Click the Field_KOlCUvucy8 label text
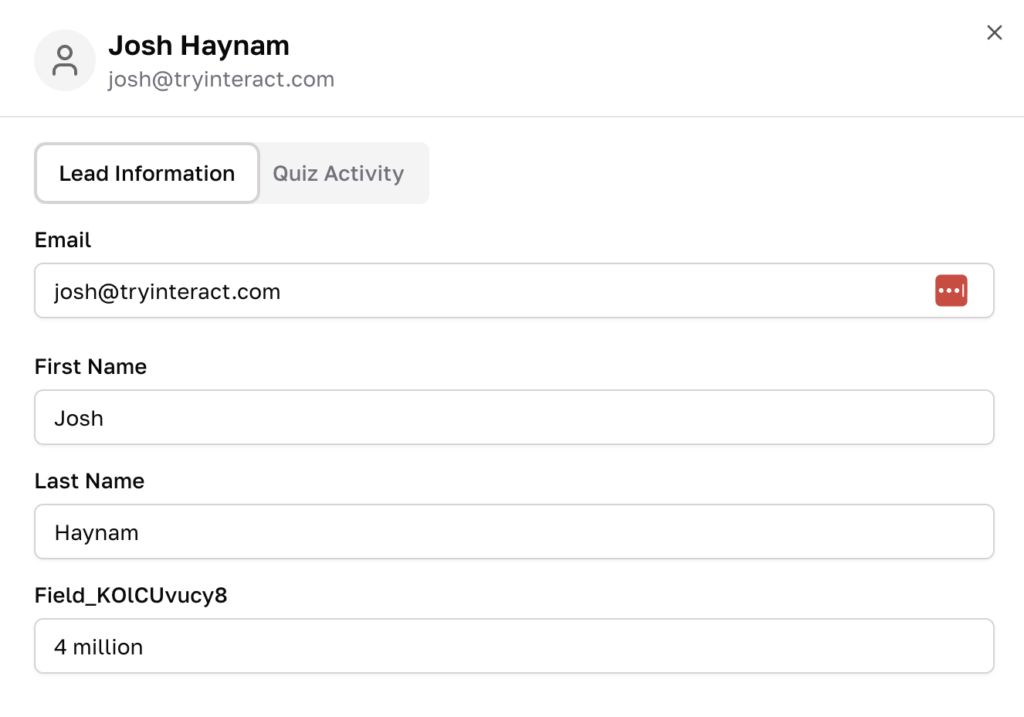The image size is (1024, 717). point(131,596)
